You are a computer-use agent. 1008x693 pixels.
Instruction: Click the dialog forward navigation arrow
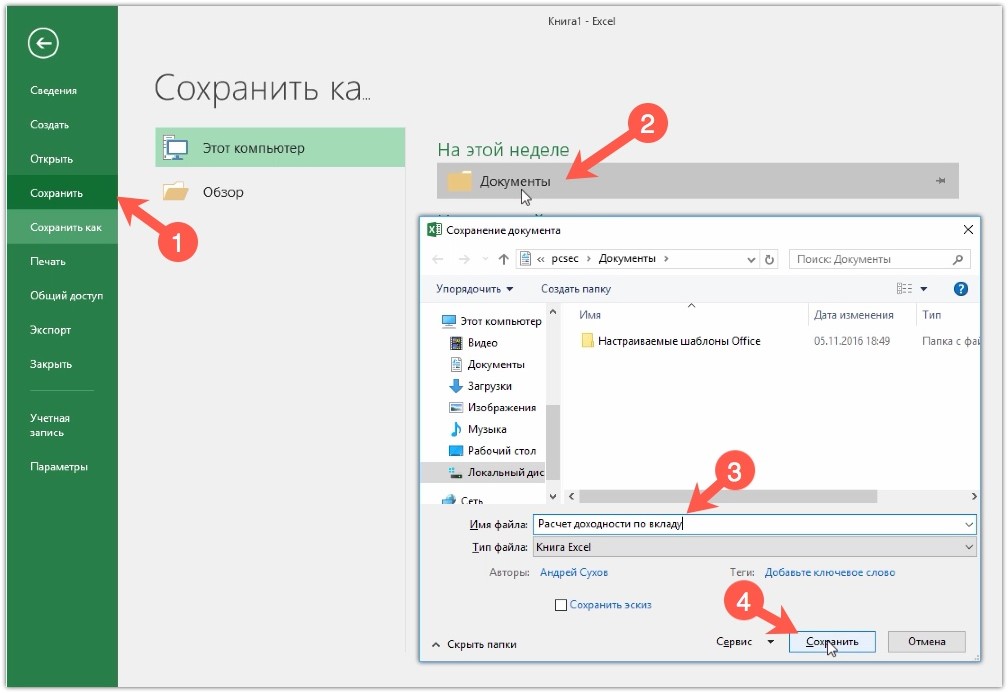click(x=464, y=259)
